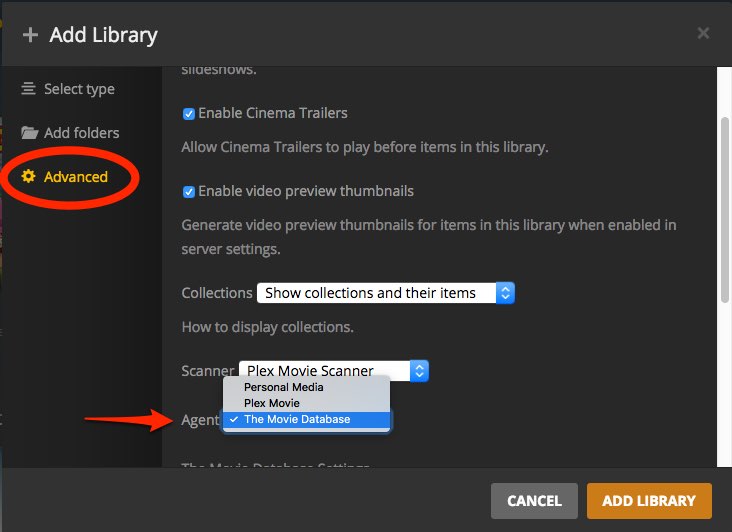Screen dimensions: 732x532
Task: Click the Allow Cinema Trailers description text
Action: pyautogui.click(x=365, y=147)
